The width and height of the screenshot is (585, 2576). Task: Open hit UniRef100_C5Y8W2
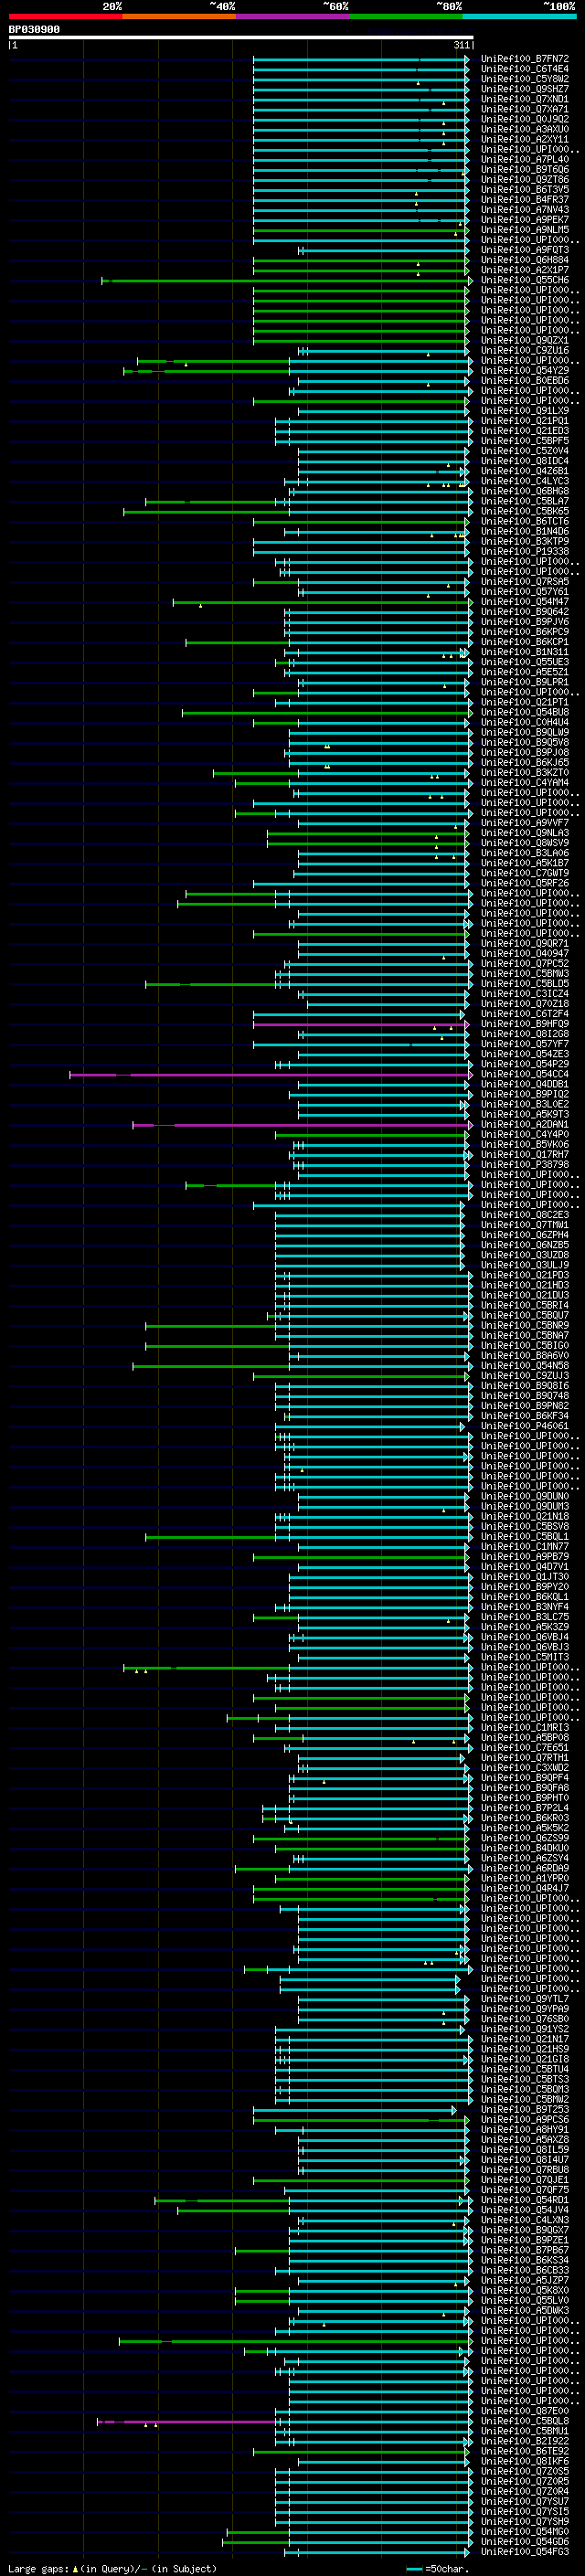pyautogui.click(x=525, y=79)
